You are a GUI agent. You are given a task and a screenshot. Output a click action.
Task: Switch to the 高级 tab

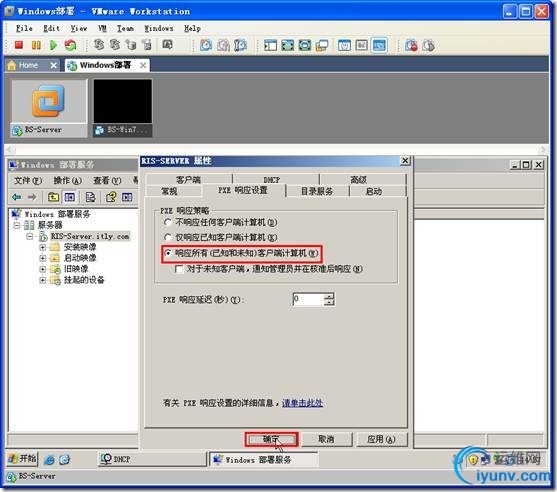coord(358,179)
